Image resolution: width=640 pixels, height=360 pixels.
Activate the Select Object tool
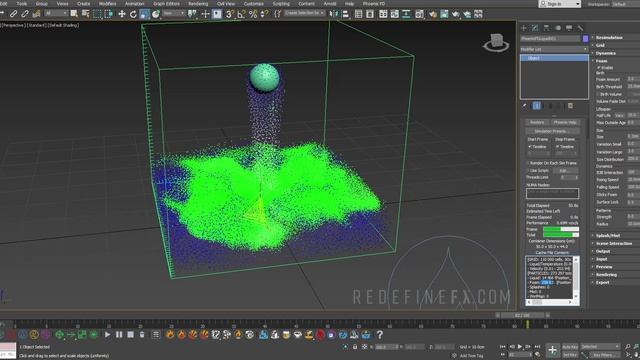(74, 14)
